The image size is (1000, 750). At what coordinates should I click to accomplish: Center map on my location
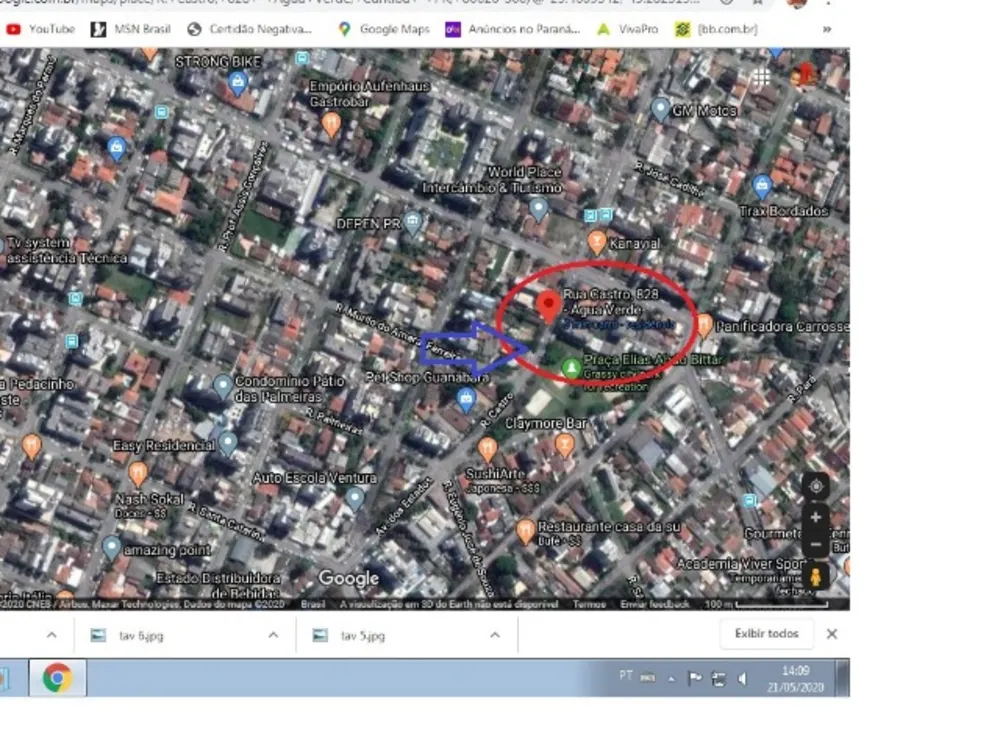point(816,487)
